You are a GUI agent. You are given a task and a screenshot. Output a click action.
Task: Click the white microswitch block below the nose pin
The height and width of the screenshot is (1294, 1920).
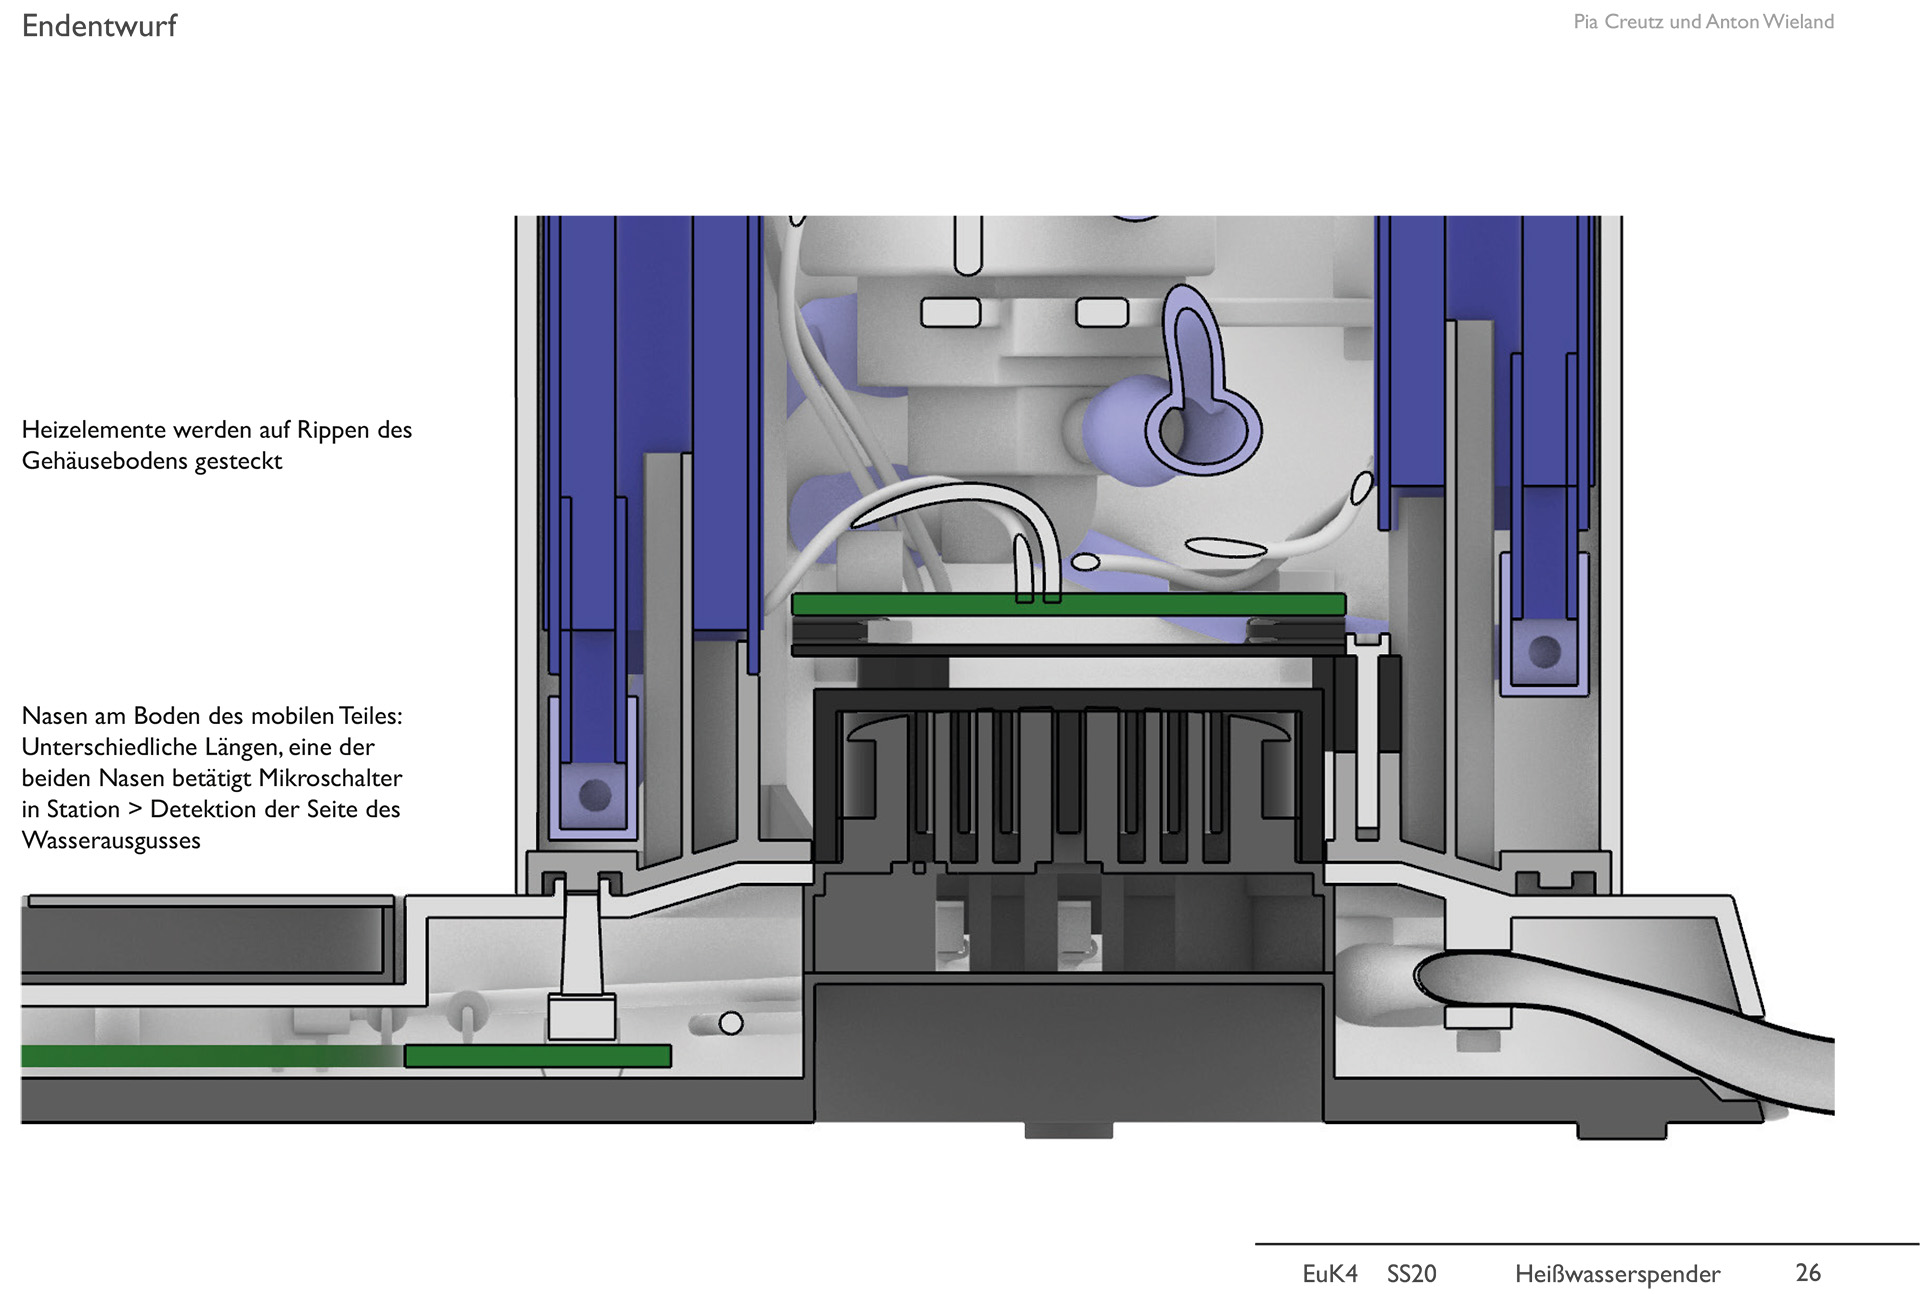[581, 1018]
